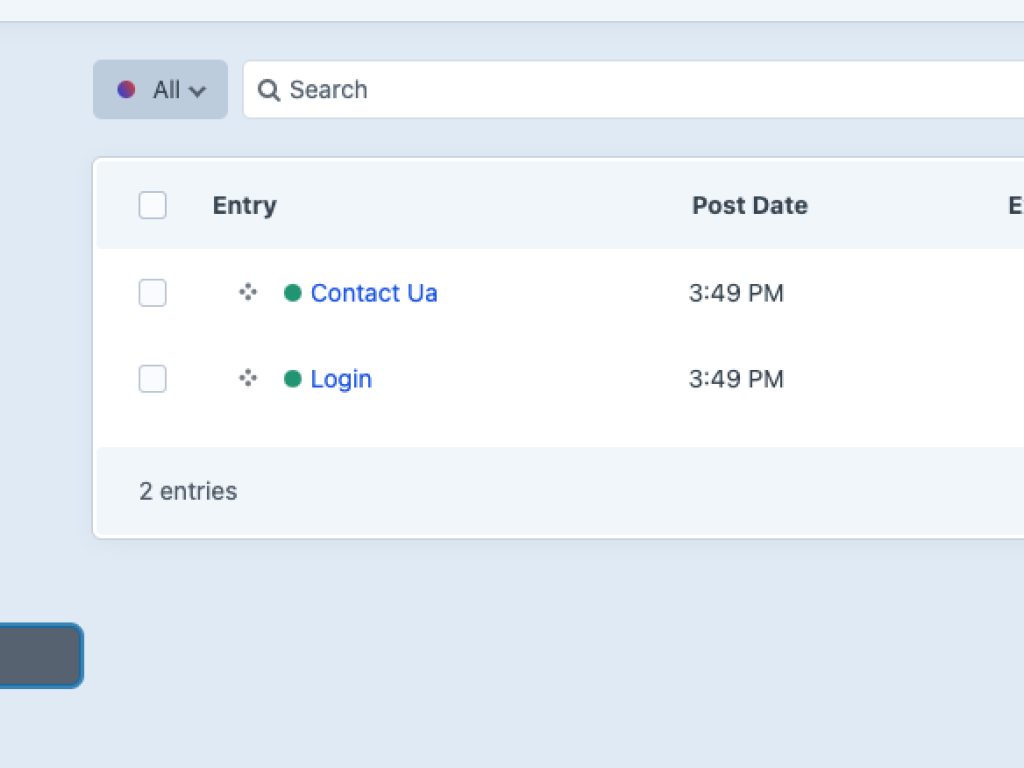The image size is (1024, 768).
Task: Click the 2 entries footer count
Action: click(188, 491)
